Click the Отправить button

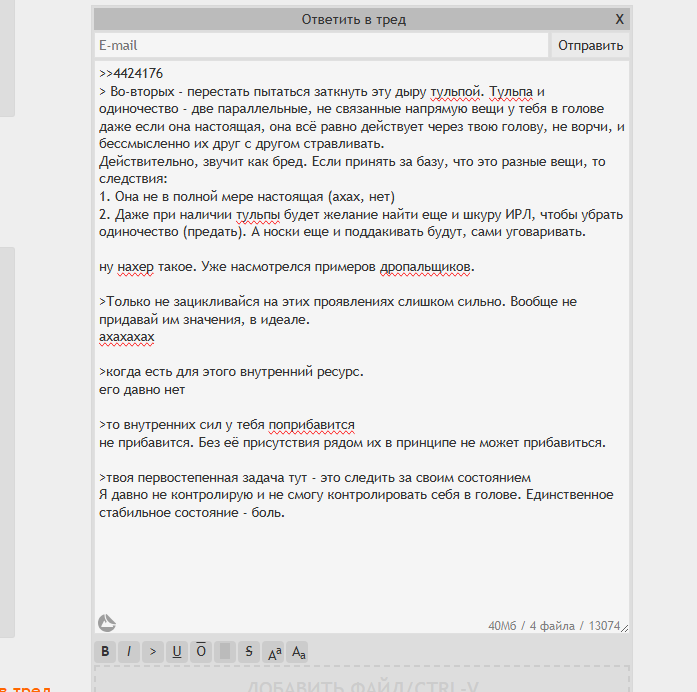tap(590, 45)
